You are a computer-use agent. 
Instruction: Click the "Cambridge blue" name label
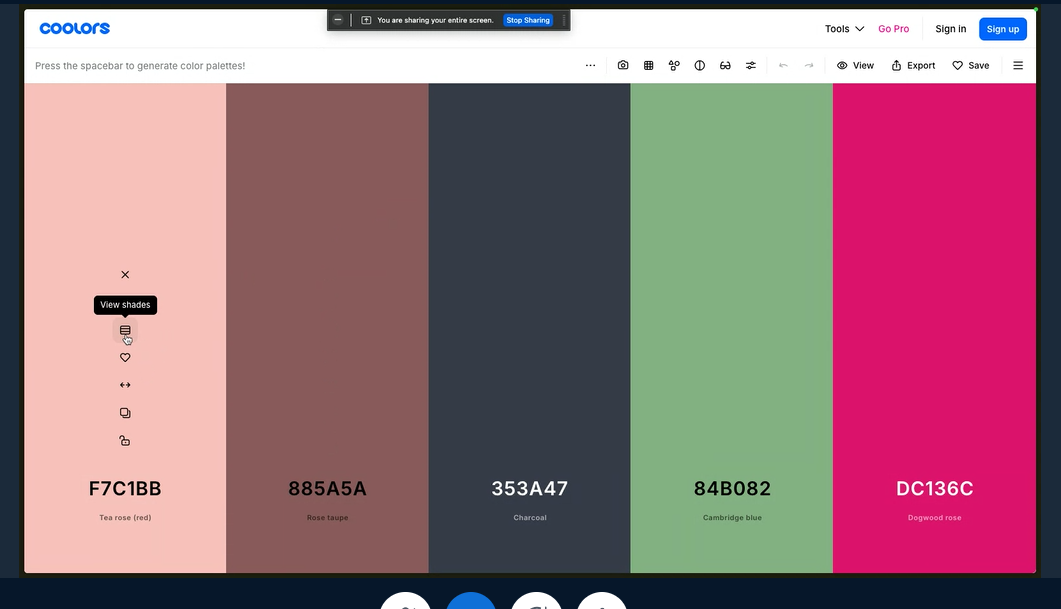click(x=732, y=518)
